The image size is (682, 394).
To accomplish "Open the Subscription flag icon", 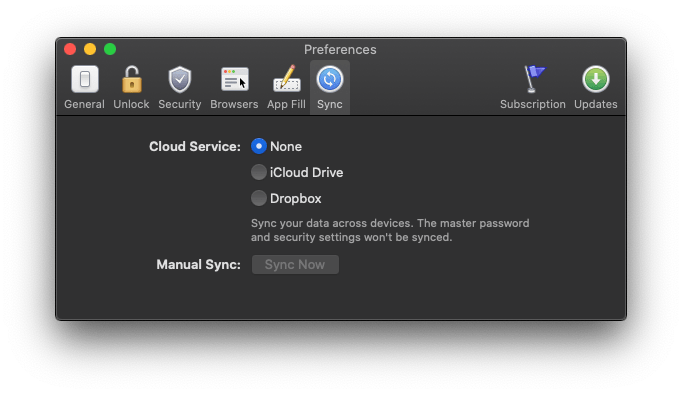I will click(x=533, y=79).
